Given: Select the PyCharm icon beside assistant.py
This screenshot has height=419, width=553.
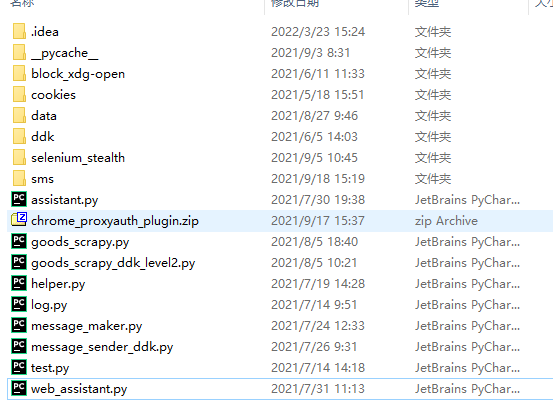Looking at the screenshot, I should (x=19, y=199).
